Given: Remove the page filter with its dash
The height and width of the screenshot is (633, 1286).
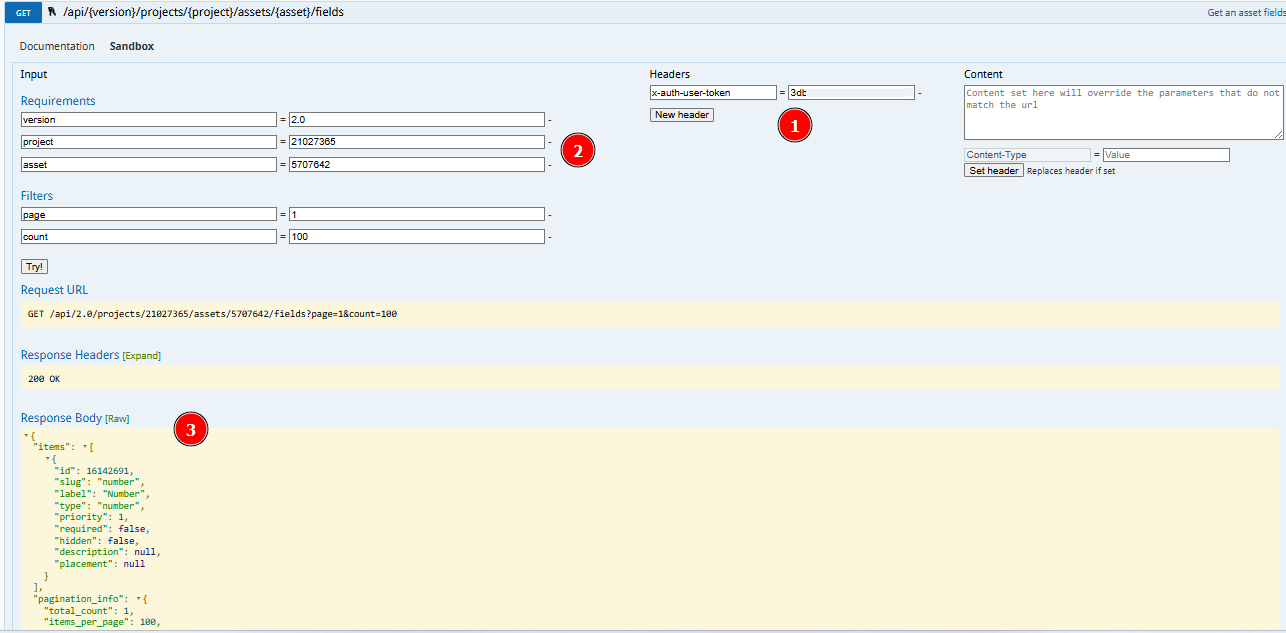Looking at the screenshot, I should [550, 215].
